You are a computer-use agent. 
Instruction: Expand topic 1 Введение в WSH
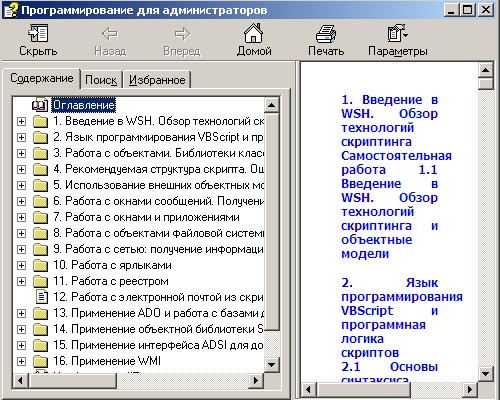coord(21,121)
